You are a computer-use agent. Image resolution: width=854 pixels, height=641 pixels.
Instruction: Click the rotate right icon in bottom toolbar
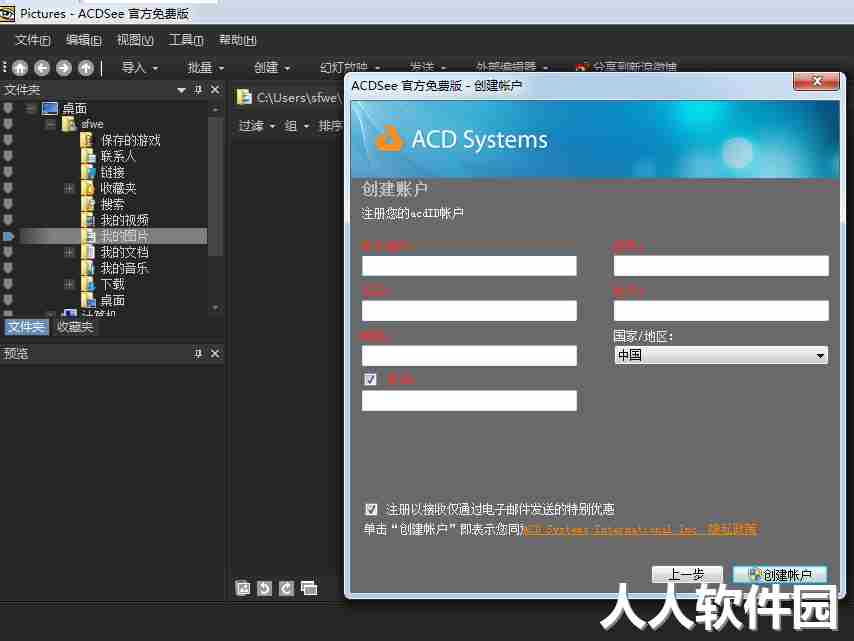point(286,588)
